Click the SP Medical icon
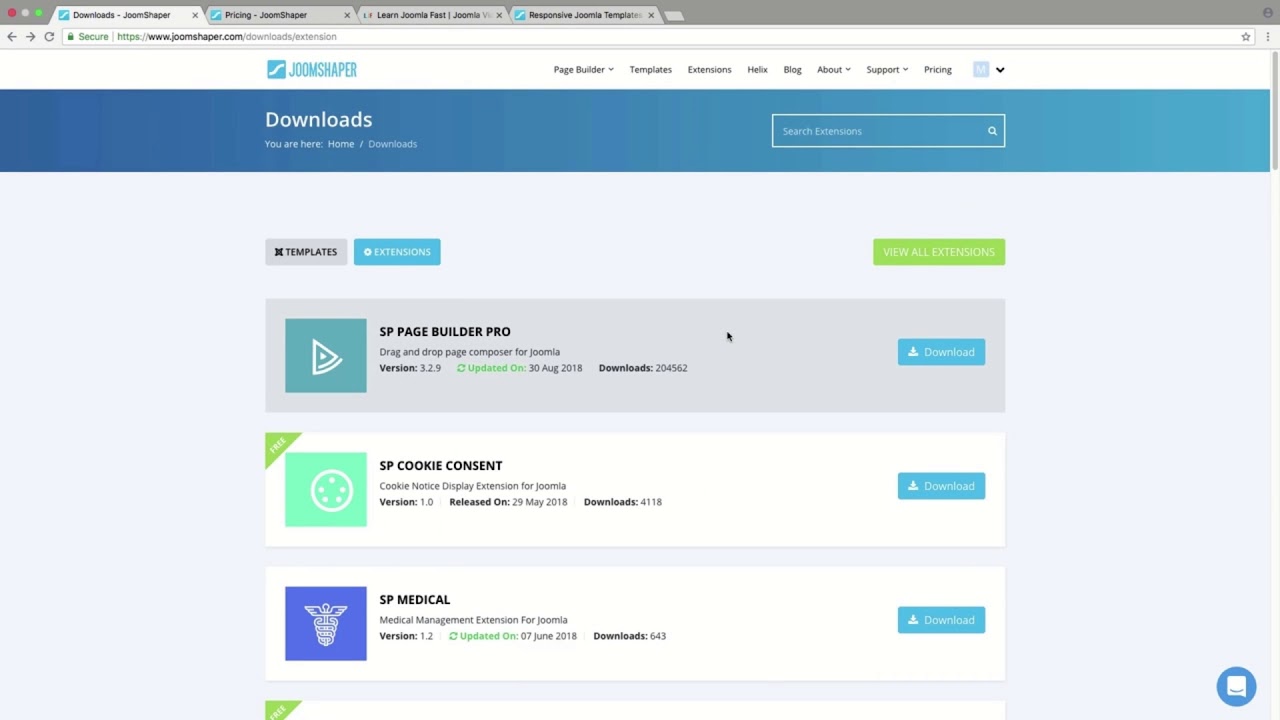Viewport: 1280px width, 720px height. [326, 624]
